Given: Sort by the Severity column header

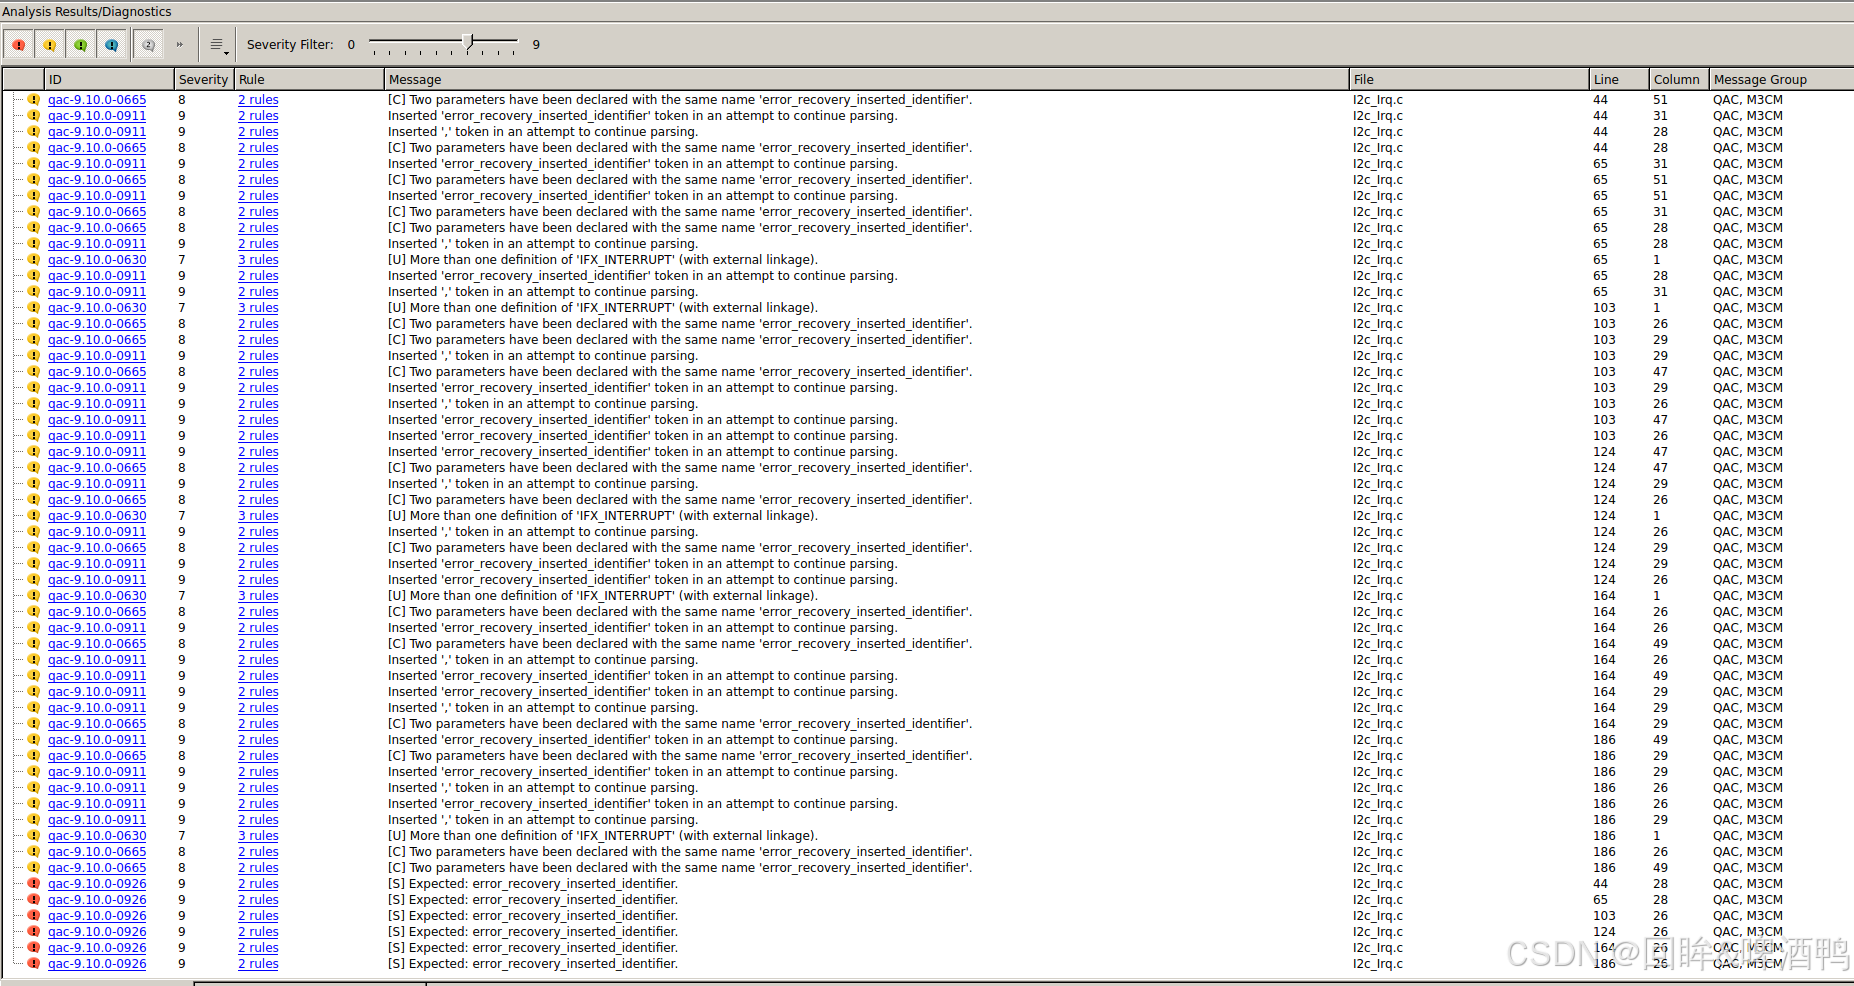Looking at the screenshot, I should click(204, 79).
